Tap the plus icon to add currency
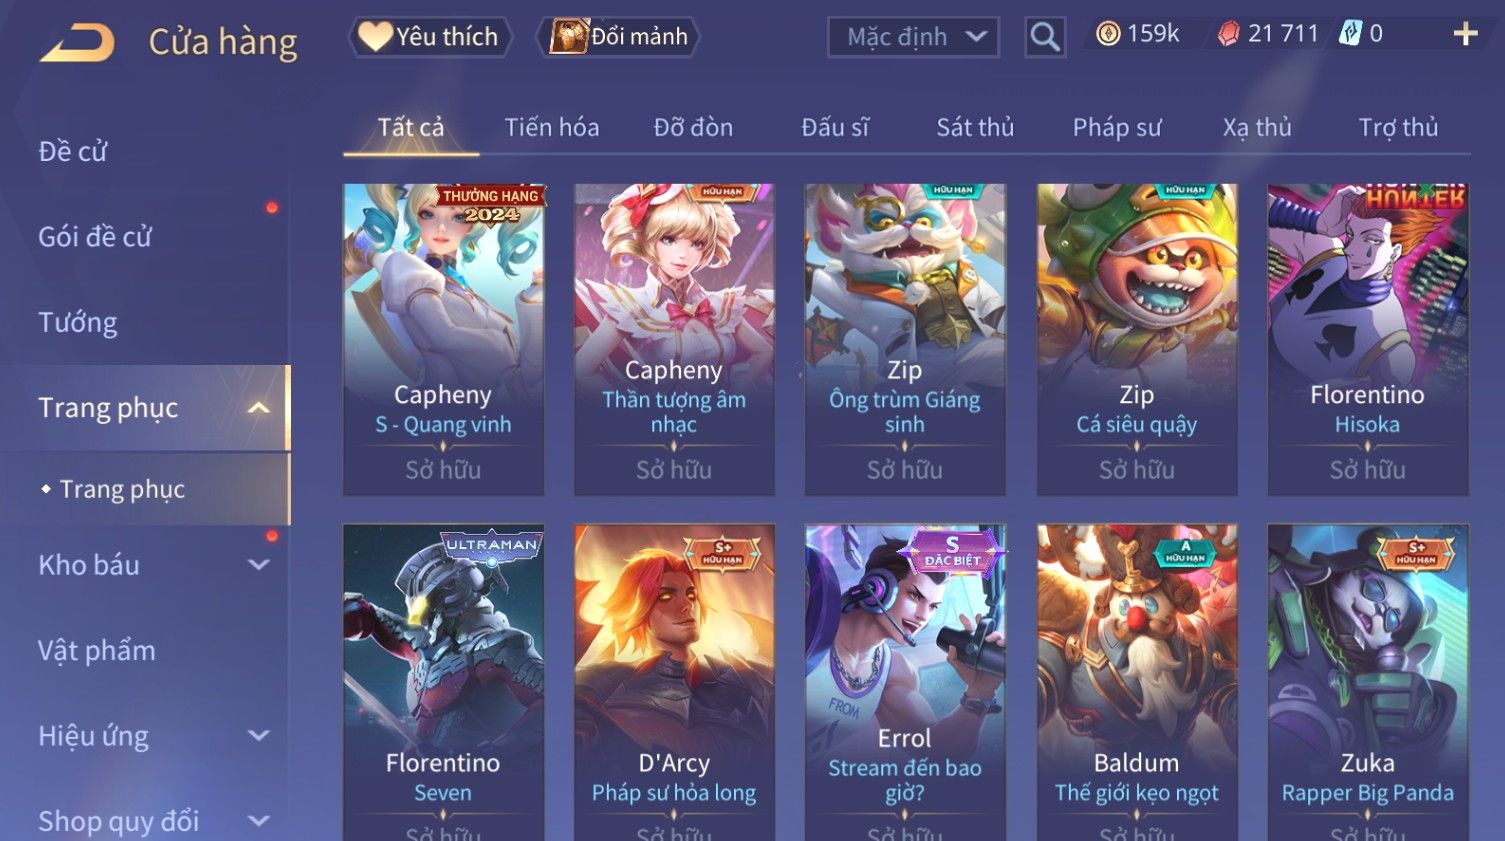 coord(1465,34)
